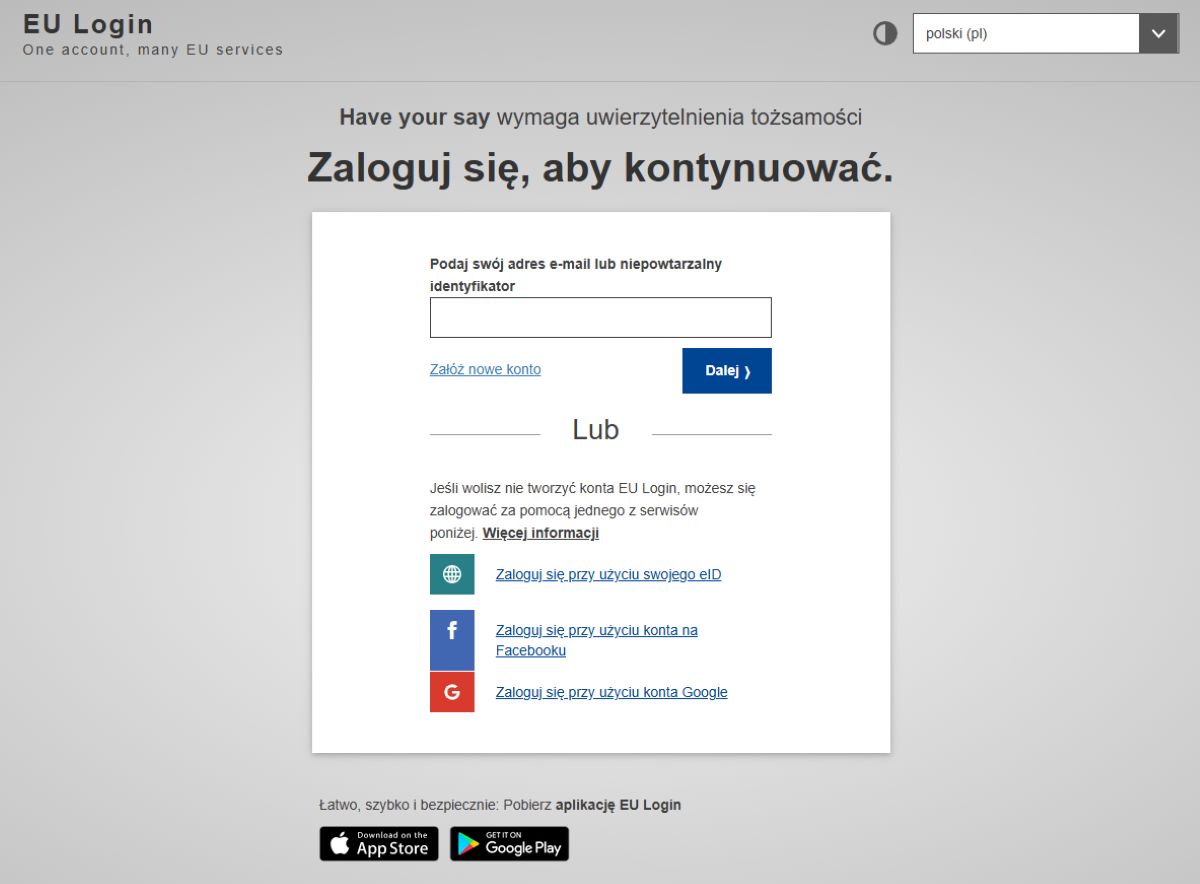Click the EU Login header title
The image size is (1200, 884).
(x=88, y=24)
